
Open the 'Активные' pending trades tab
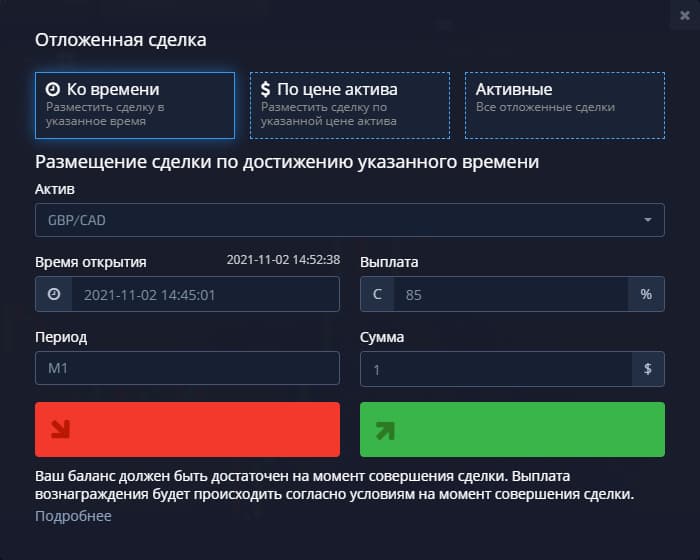coord(564,105)
